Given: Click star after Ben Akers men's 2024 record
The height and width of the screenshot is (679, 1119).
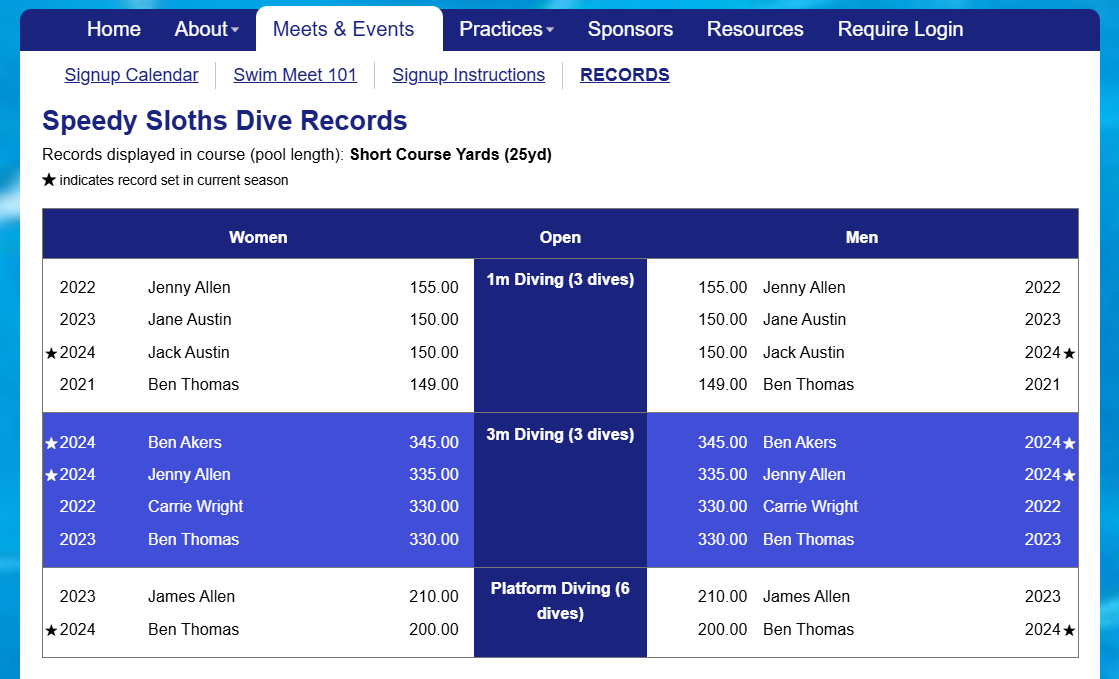Looking at the screenshot, I should [1067, 441].
